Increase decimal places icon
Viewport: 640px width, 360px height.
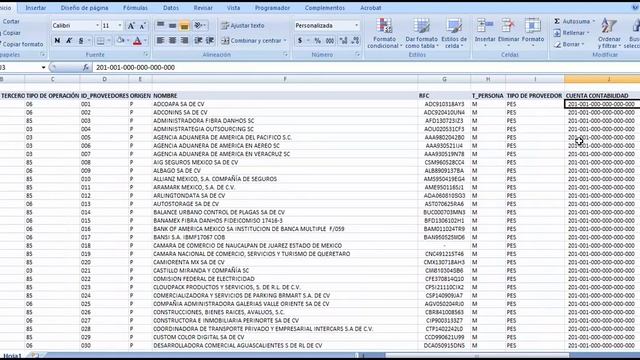(343, 40)
